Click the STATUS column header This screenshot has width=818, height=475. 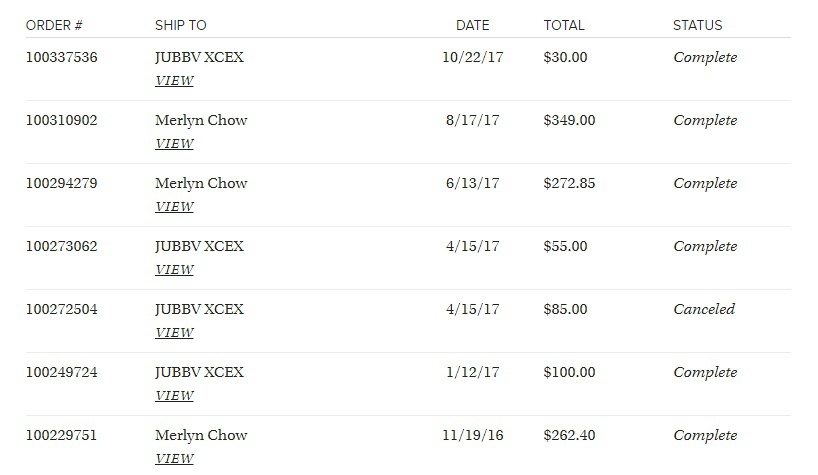pyautogui.click(x=697, y=25)
